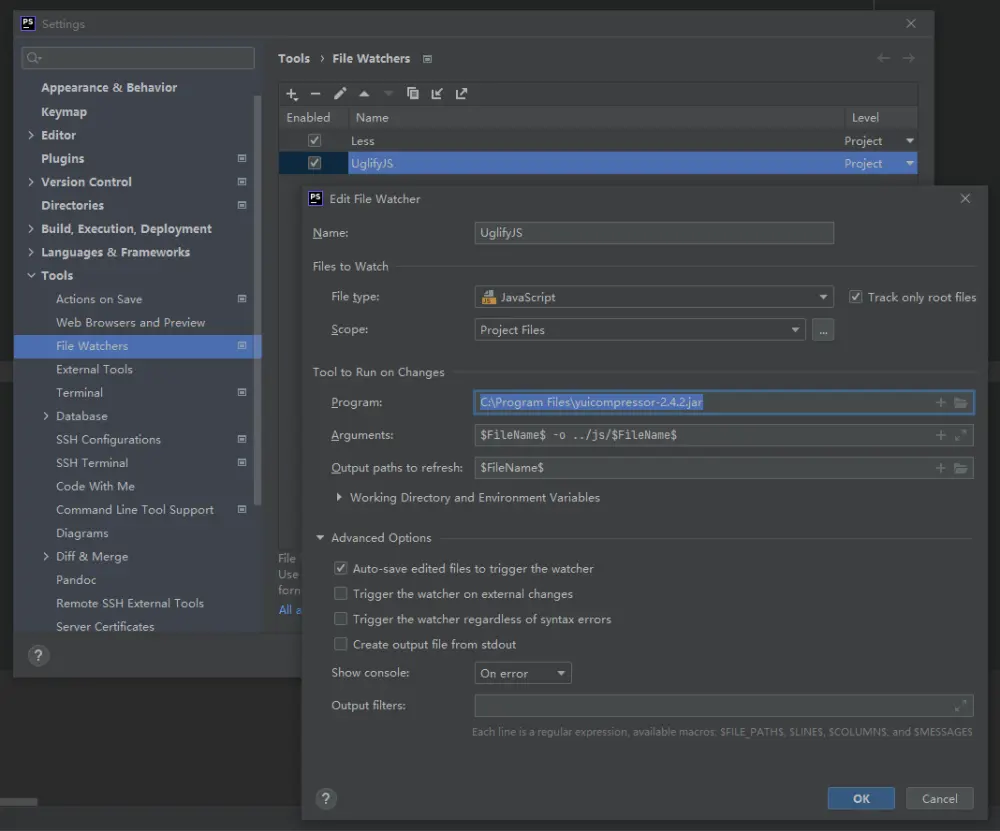Go back in Settings navigation history
This screenshot has width=1000, height=831.
pos(883,58)
